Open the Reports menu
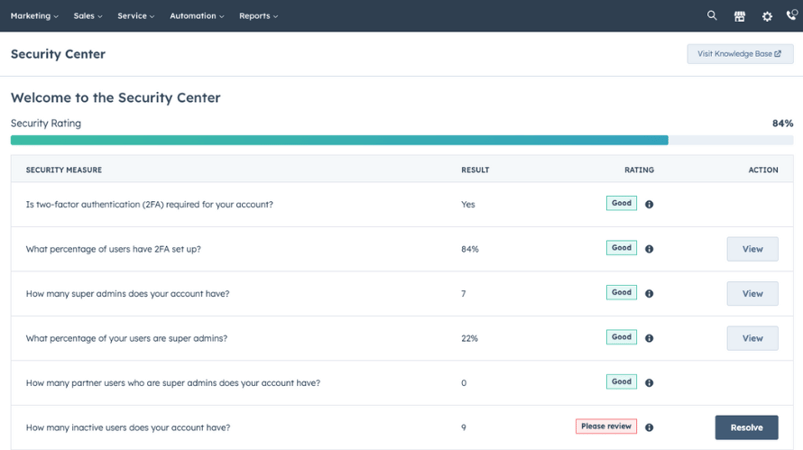 (x=258, y=16)
